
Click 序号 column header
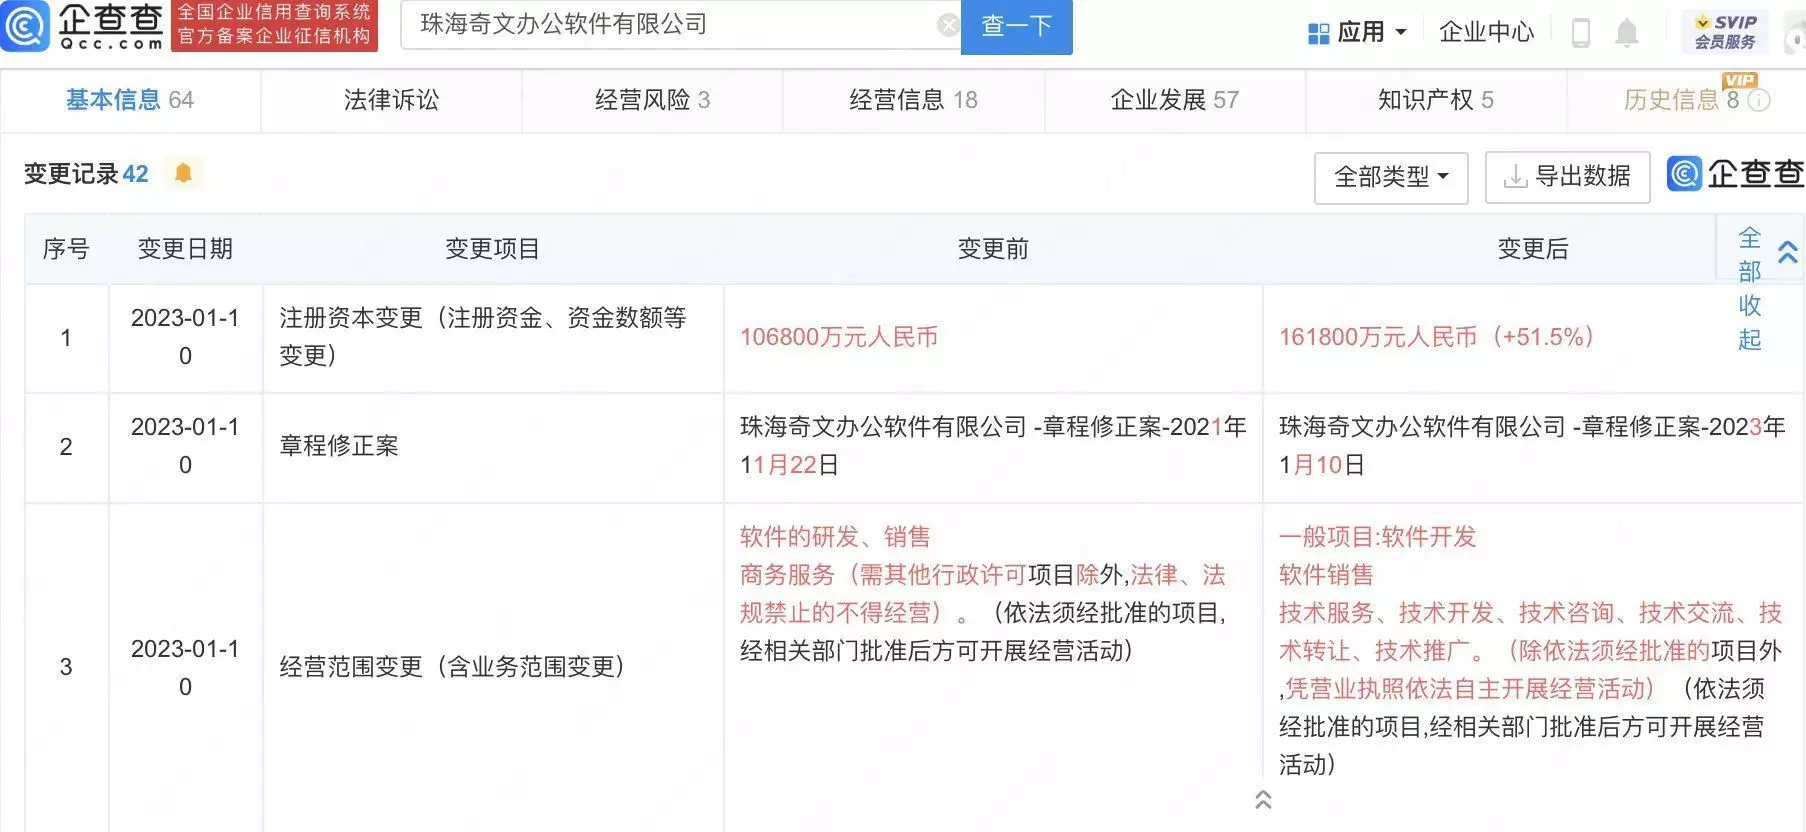tap(66, 249)
